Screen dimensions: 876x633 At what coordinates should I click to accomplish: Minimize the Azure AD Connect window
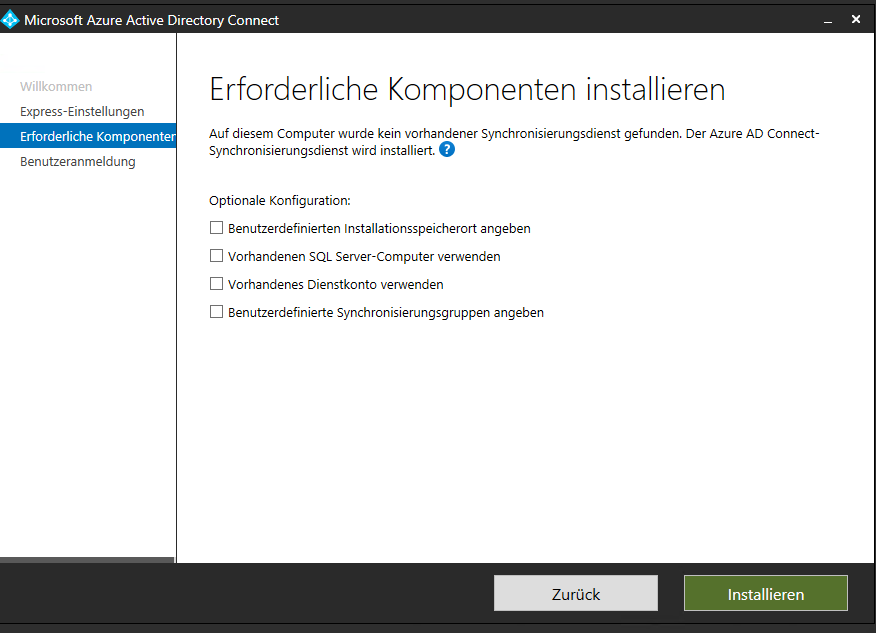coord(828,20)
